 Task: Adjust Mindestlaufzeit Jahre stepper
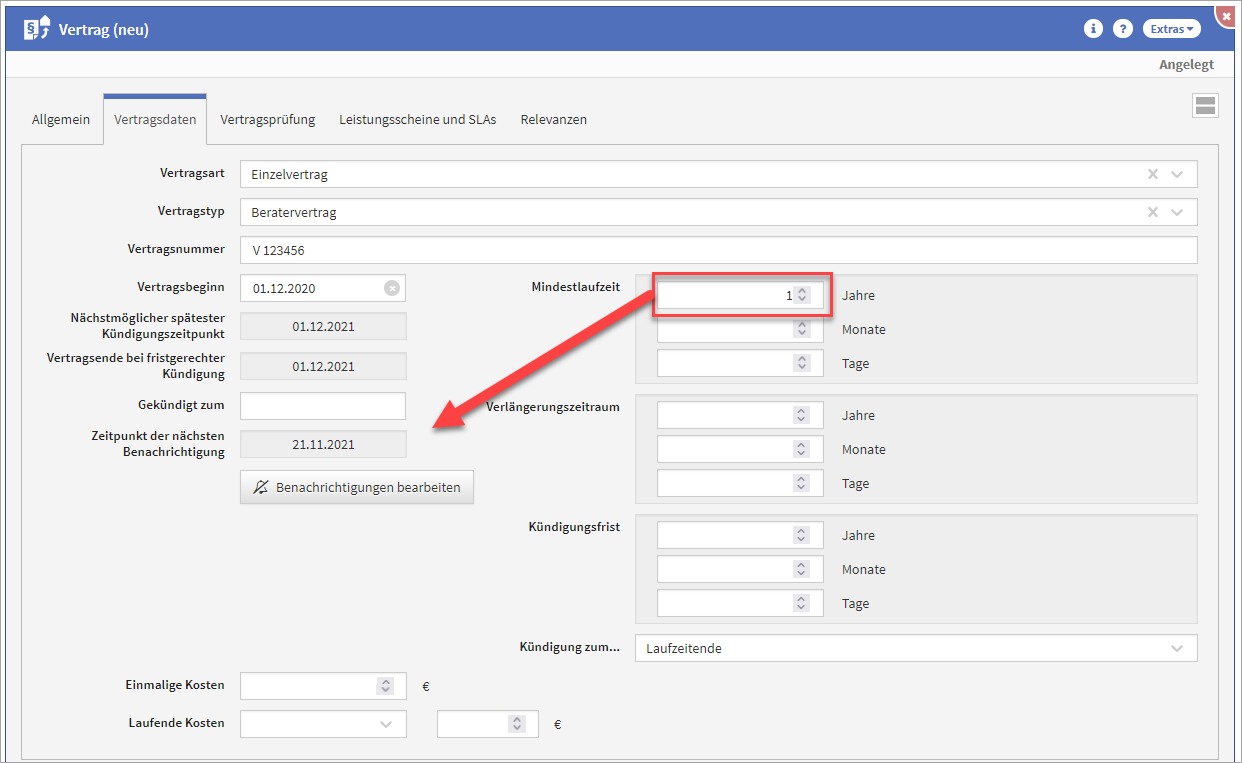(802, 296)
